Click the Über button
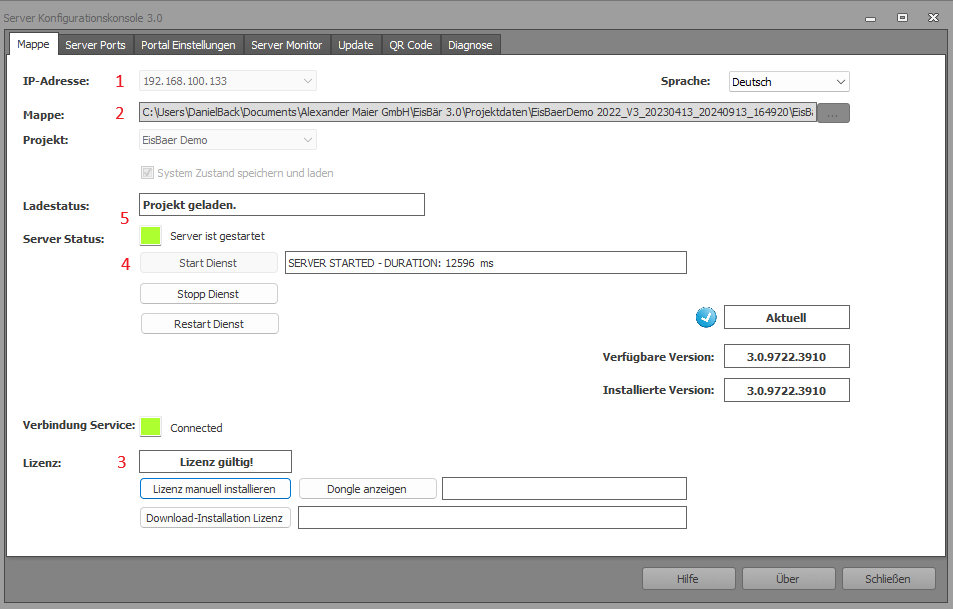 (x=788, y=579)
